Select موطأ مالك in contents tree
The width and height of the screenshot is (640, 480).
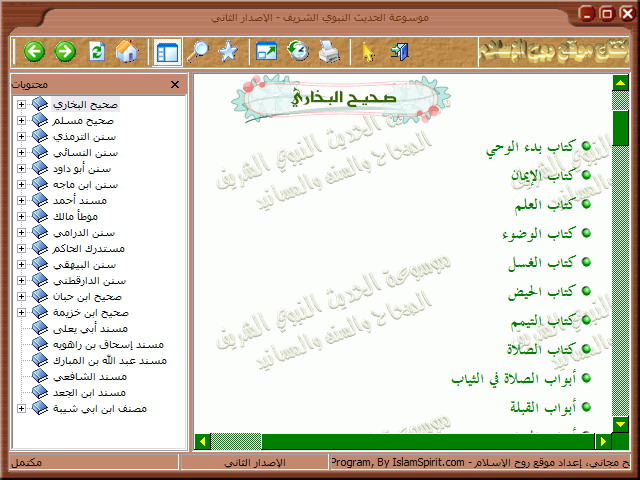pos(75,216)
